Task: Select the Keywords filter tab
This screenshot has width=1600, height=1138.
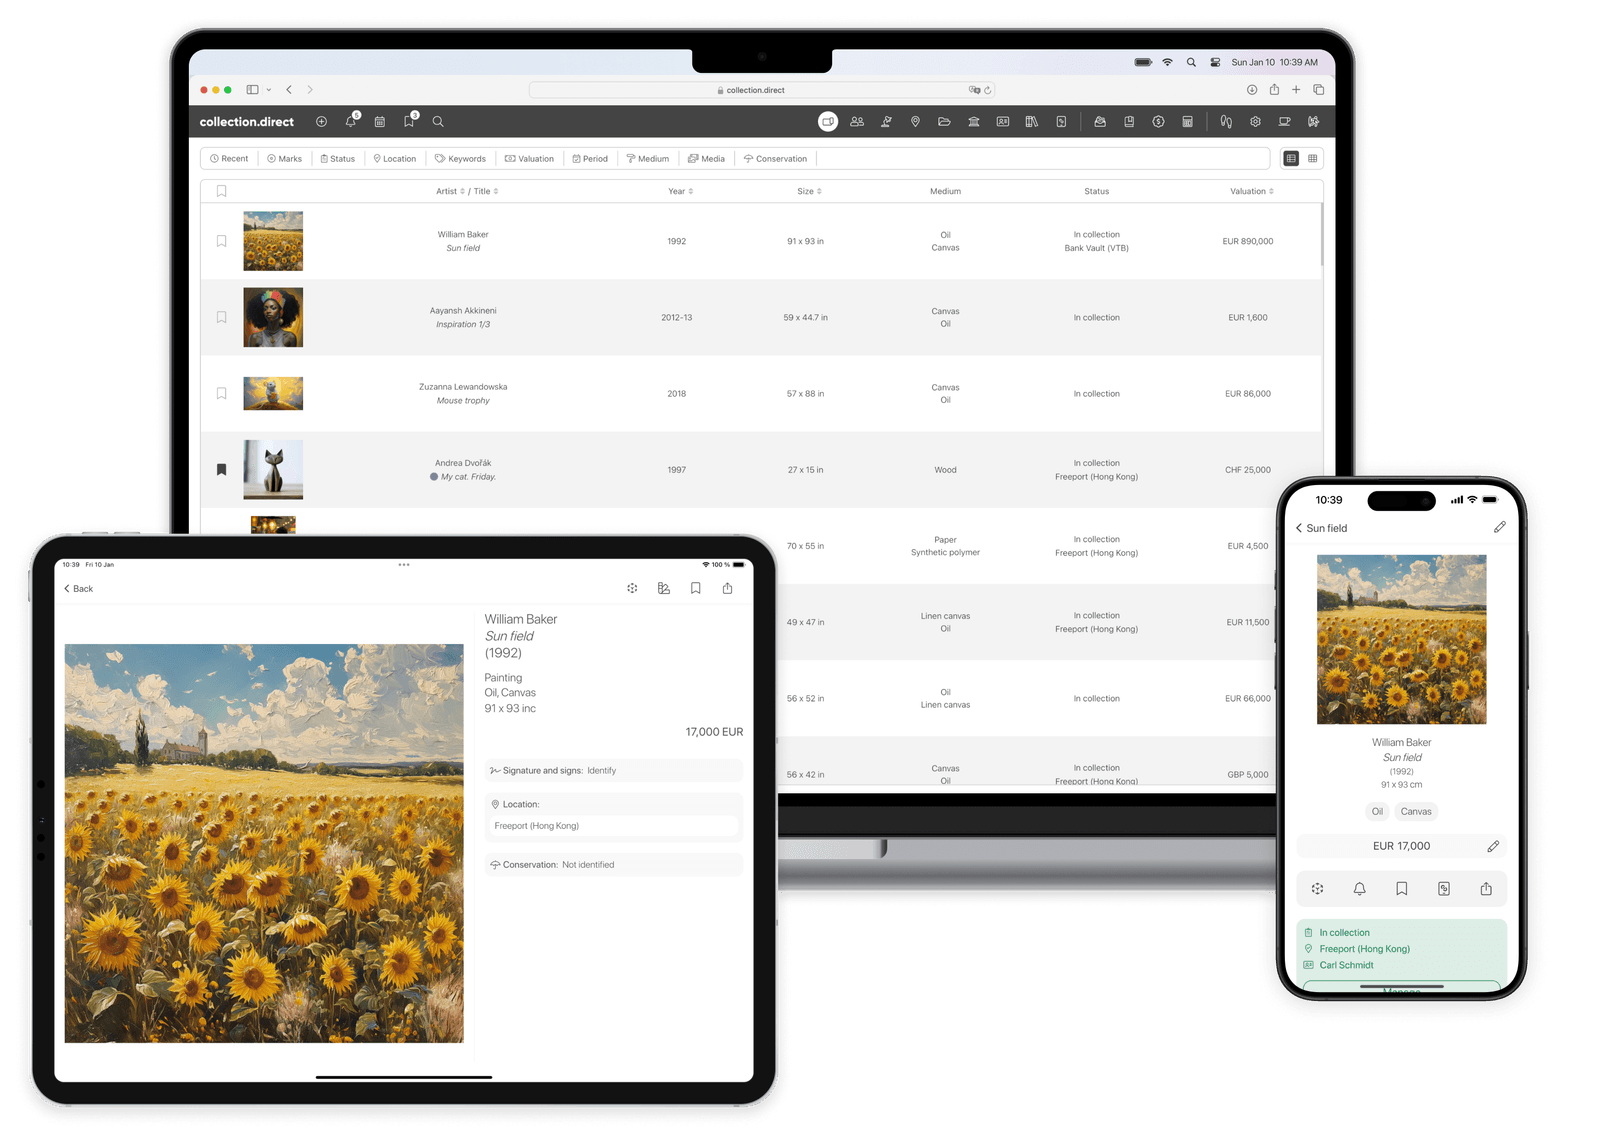Action: [x=460, y=159]
